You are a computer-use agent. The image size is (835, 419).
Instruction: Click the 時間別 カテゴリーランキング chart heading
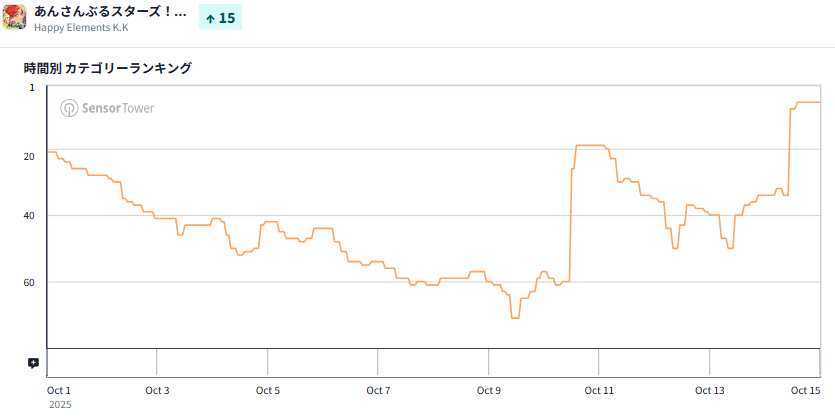coord(108,68)
